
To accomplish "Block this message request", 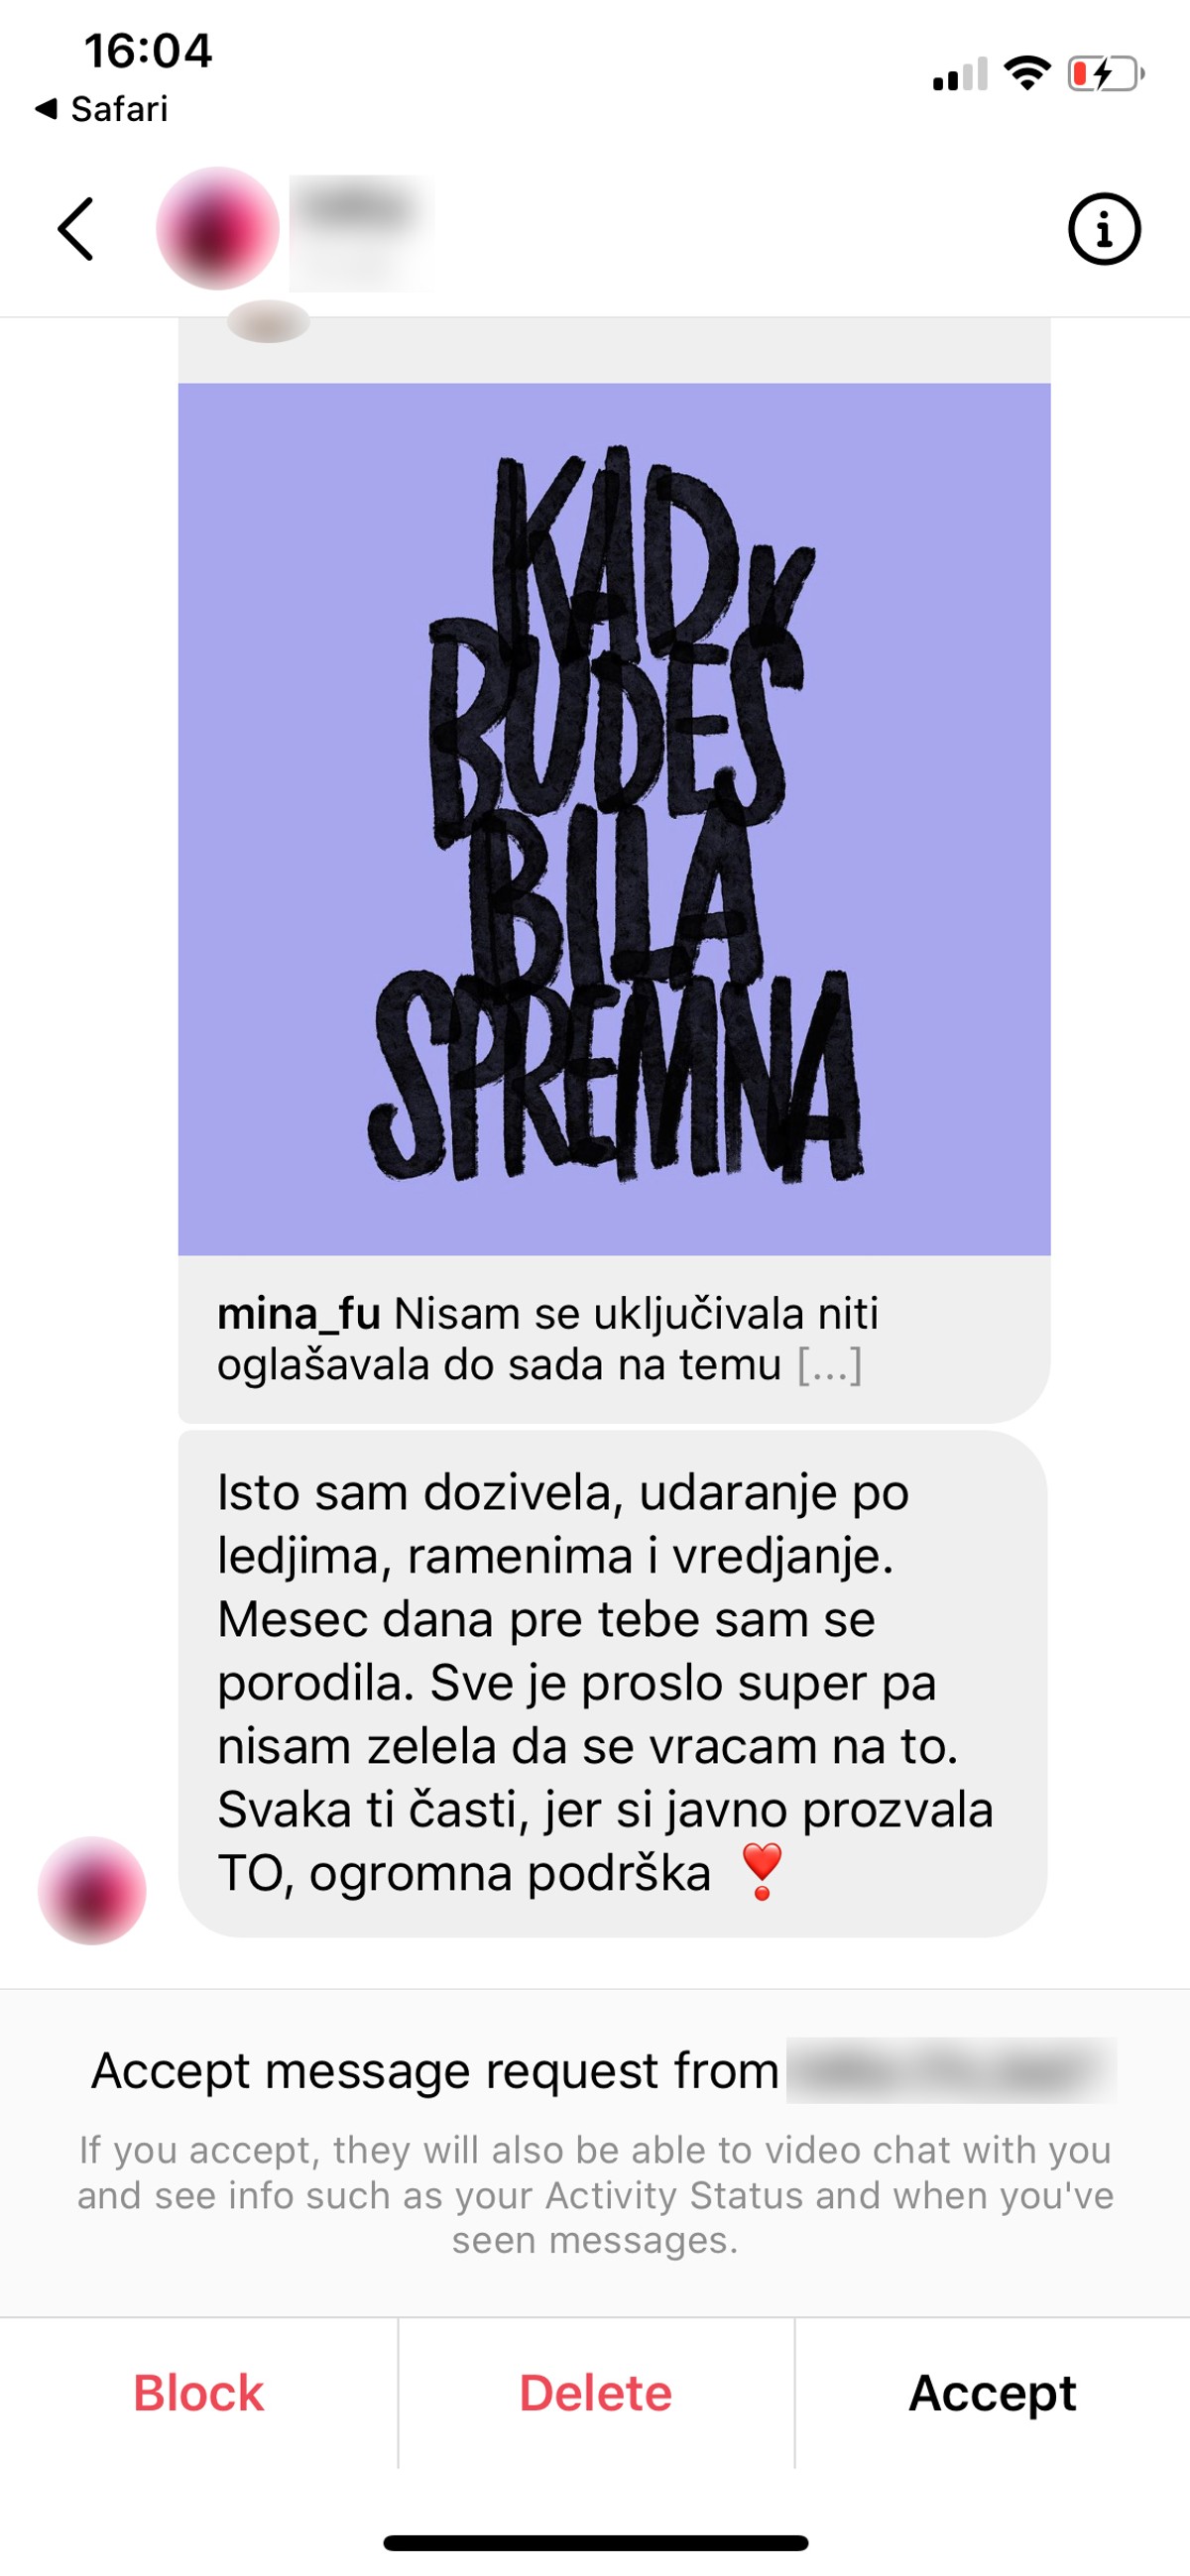I will 198,2393.
